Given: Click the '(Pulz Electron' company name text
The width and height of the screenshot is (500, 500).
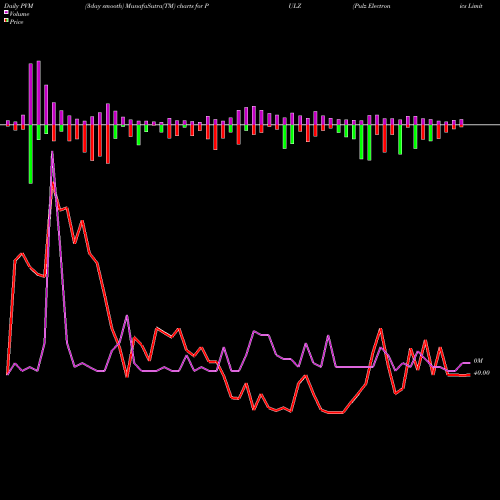Looking at the screenshot, I should 371,6.
